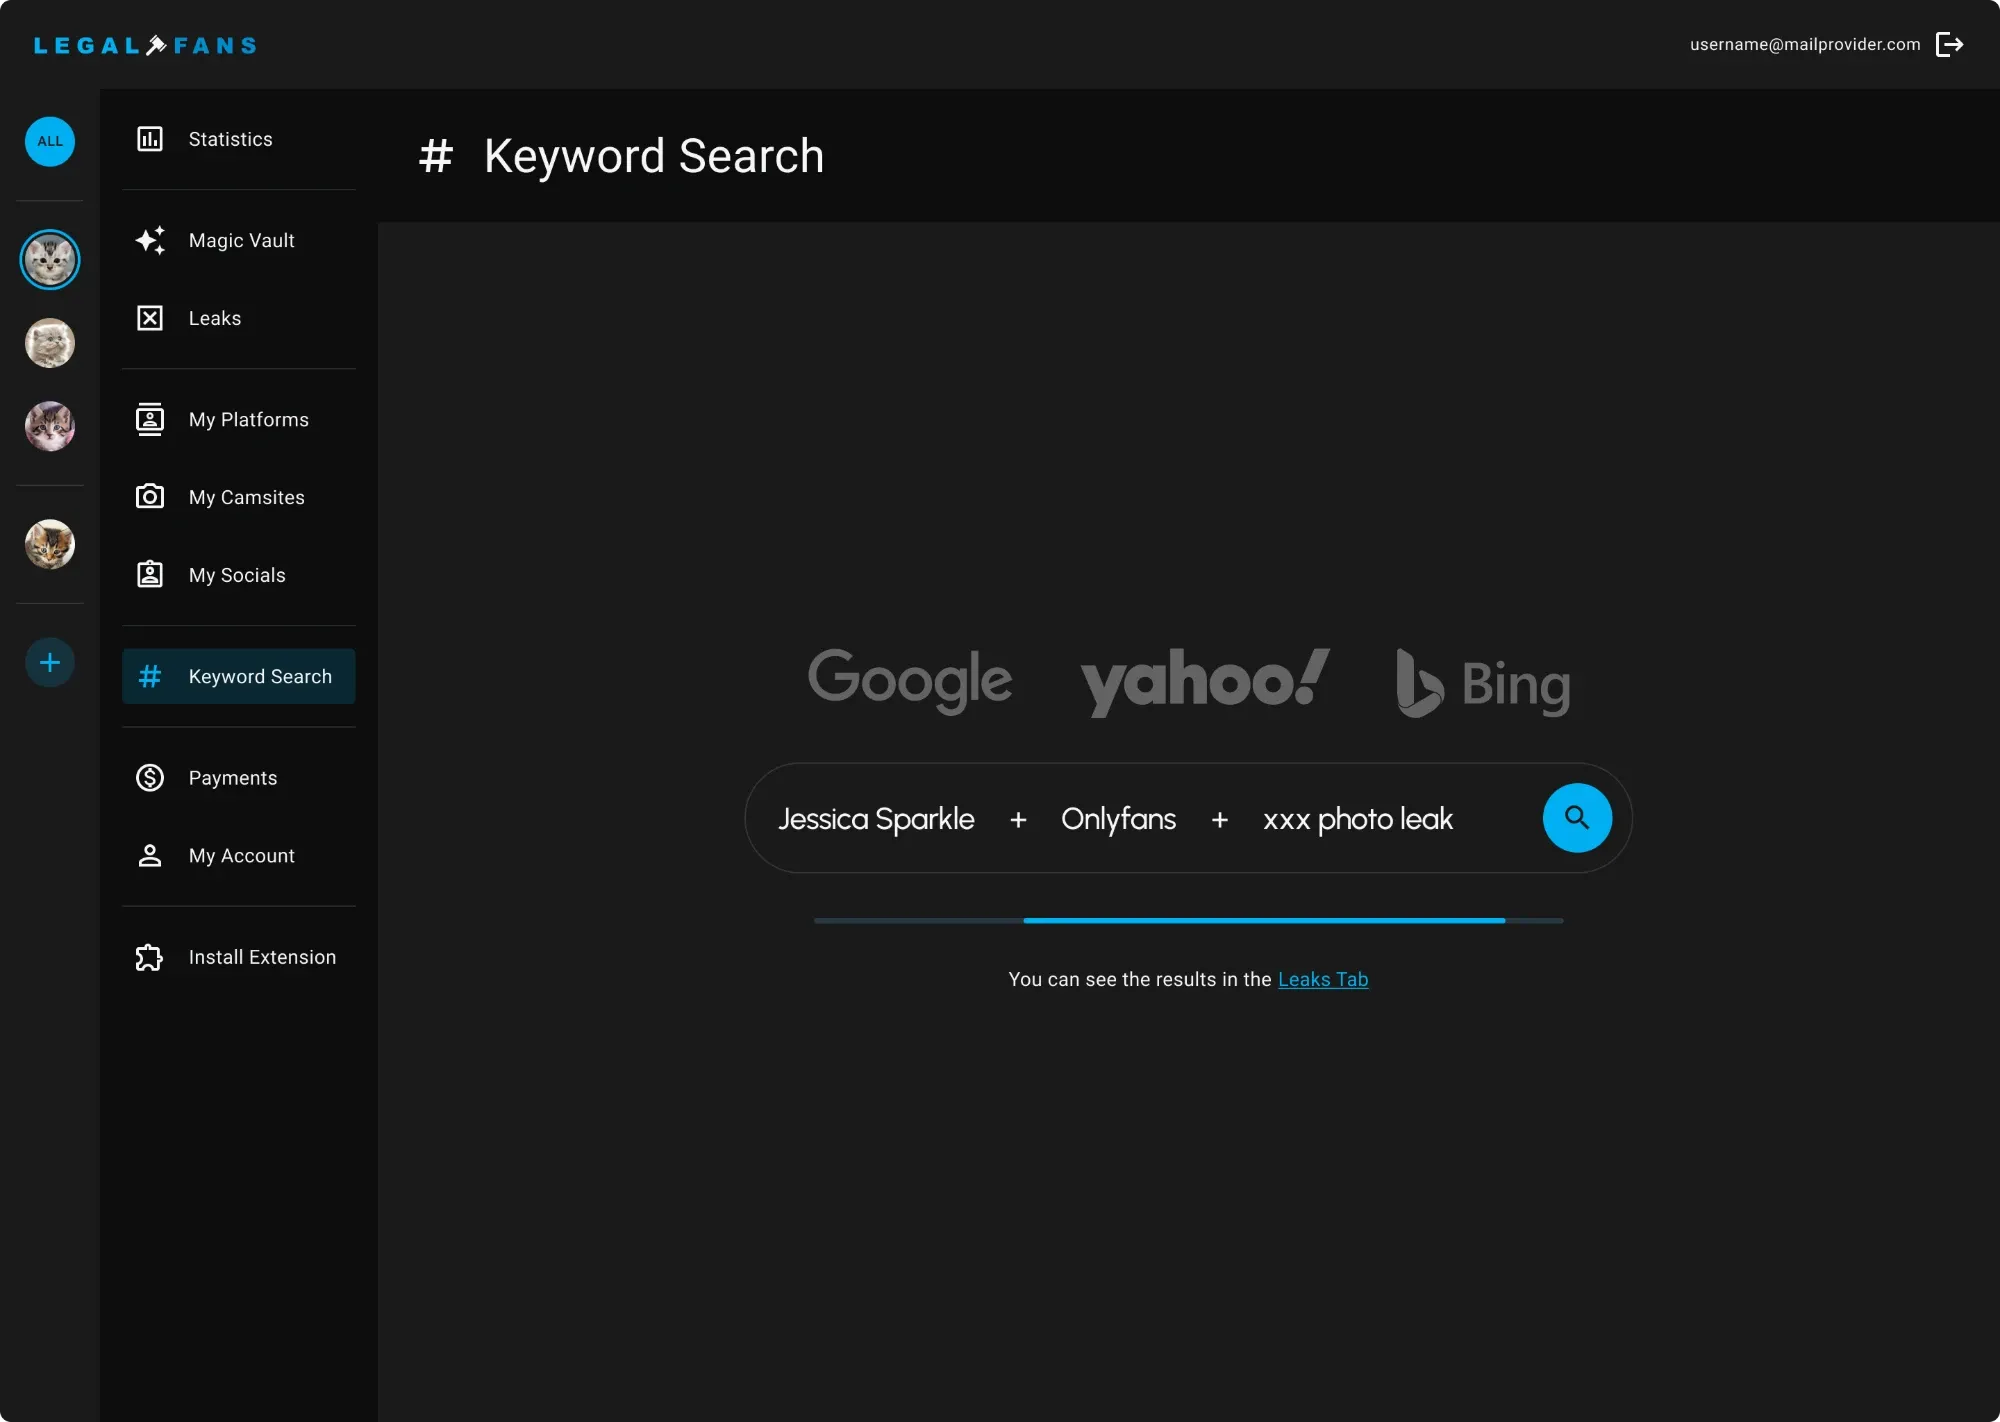This screenshot has height=1422, width=2000.
Task: Select Keyword Search in the sidebar
Action: [239, 676]
